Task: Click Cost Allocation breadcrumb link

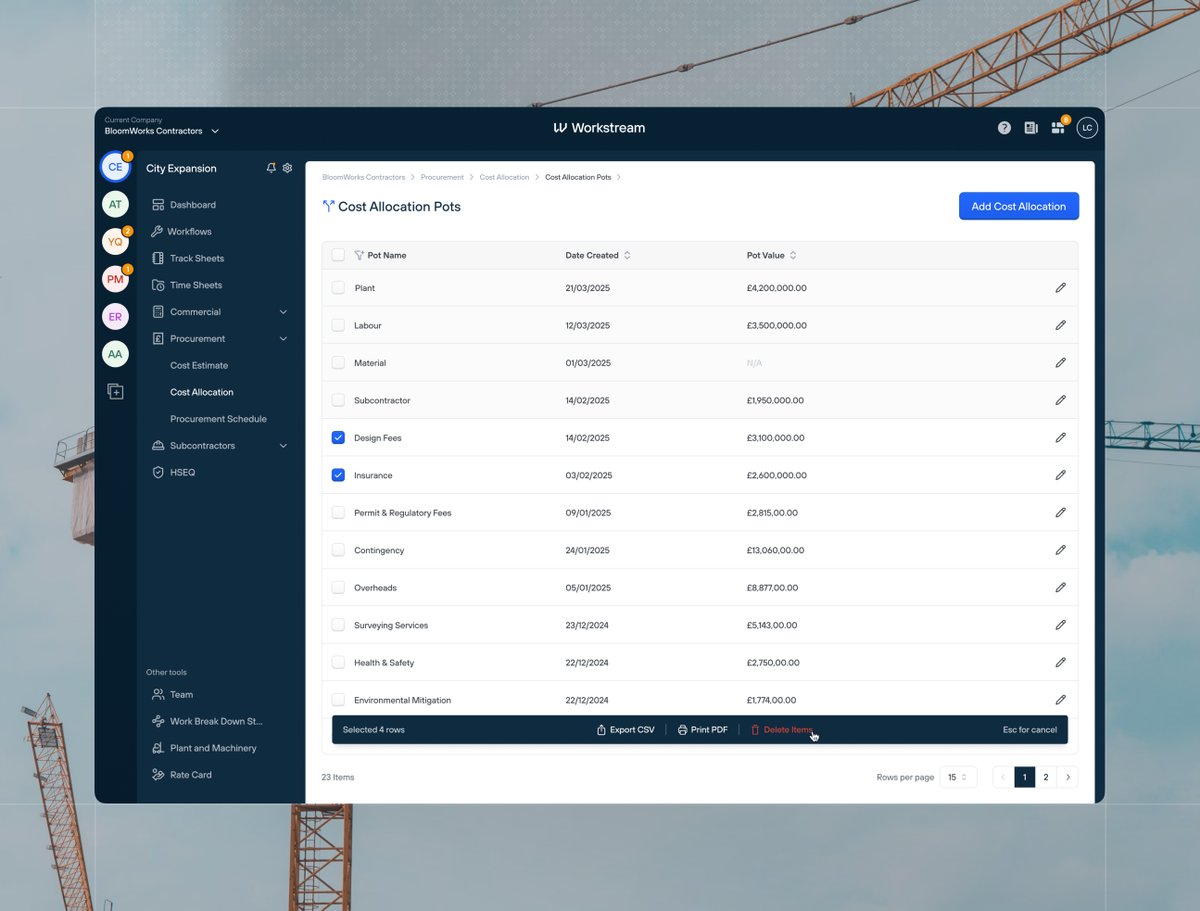Action: coord(504,177)
